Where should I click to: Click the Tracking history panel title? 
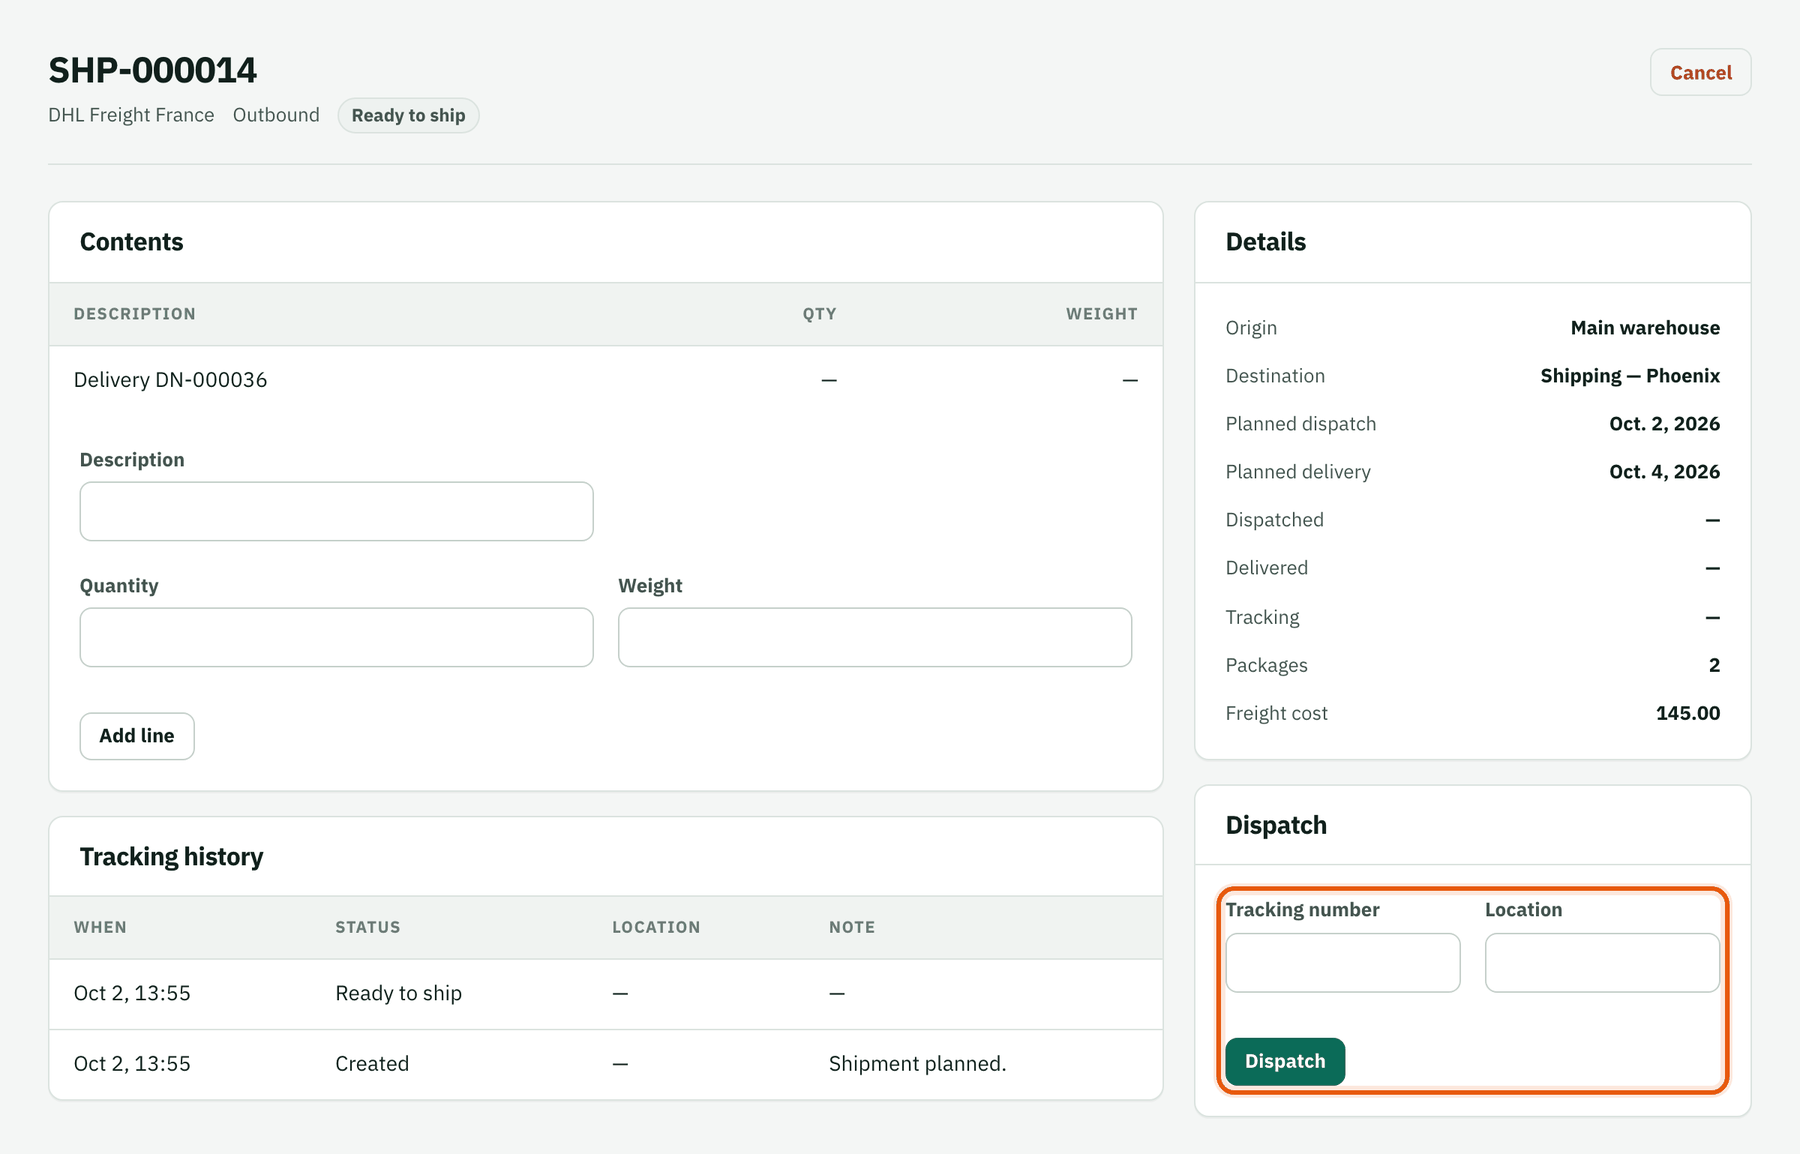(171, 857)
